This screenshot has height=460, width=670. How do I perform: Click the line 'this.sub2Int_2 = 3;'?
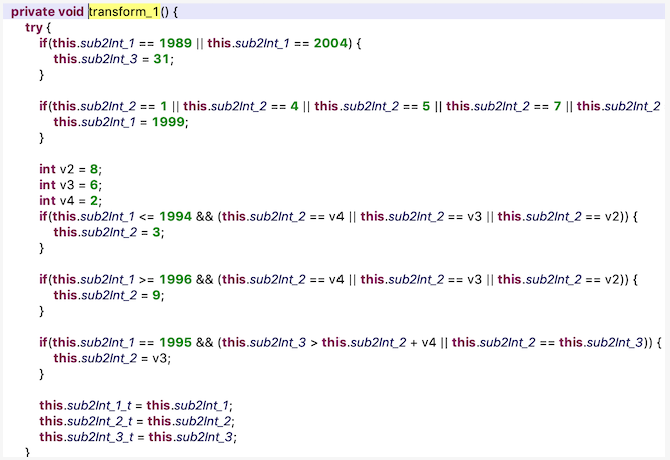pos(109,232)
